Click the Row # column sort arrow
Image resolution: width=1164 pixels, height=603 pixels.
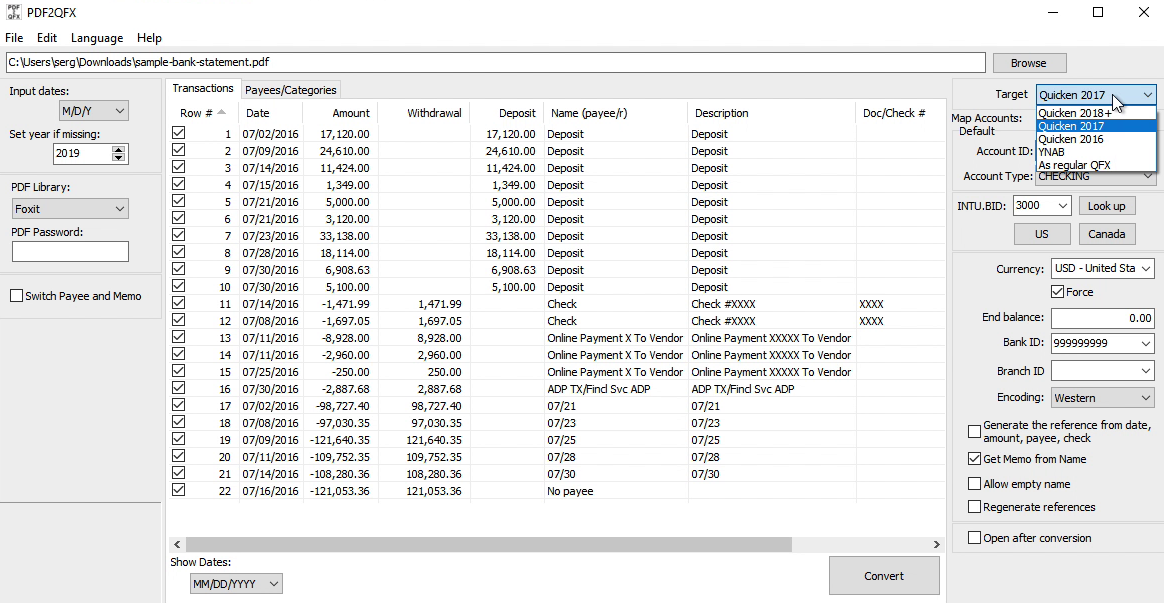pos(221,112)
